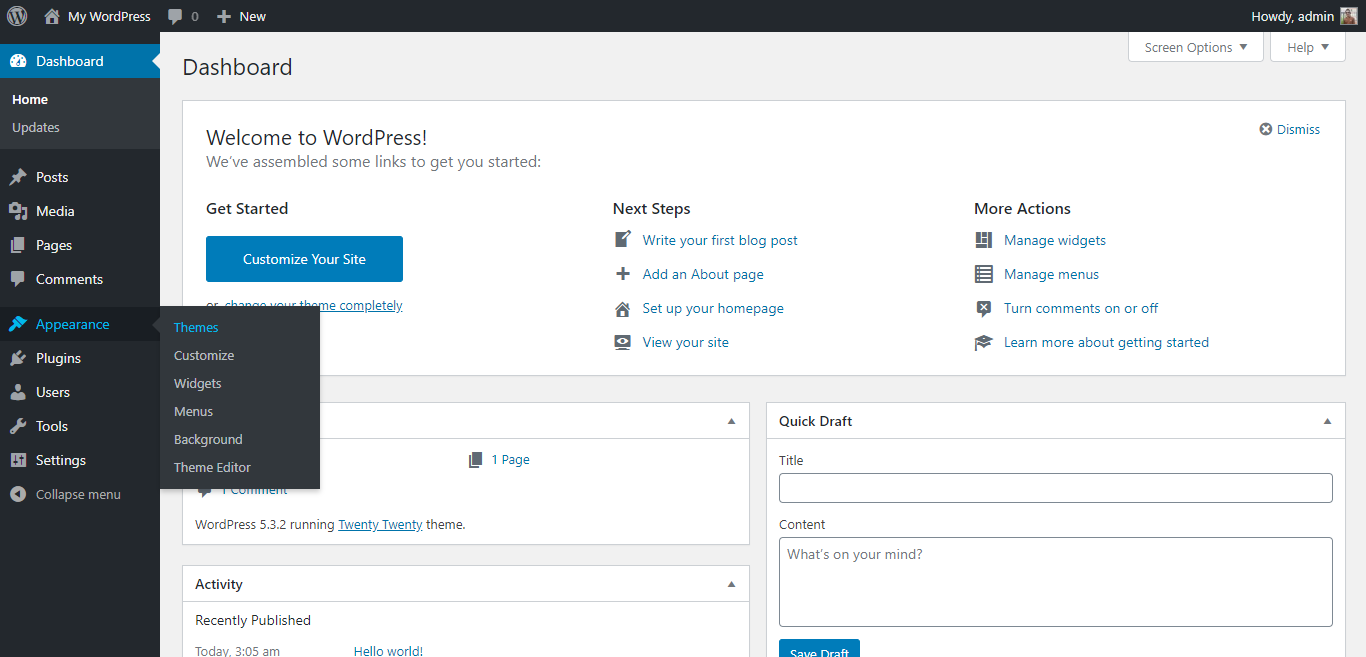
Task: Click the comment-x icon beside Turn comments on or off
Action: point(984,308)
